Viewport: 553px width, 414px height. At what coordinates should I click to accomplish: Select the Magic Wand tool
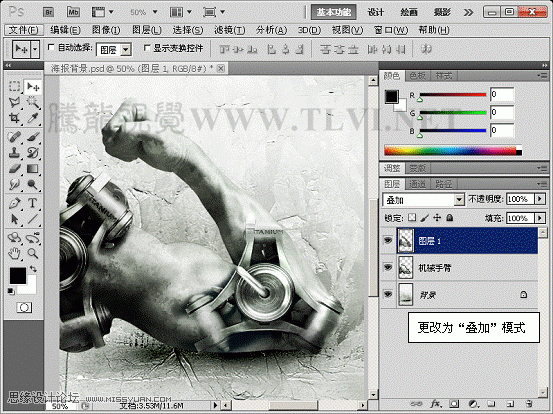33,102
